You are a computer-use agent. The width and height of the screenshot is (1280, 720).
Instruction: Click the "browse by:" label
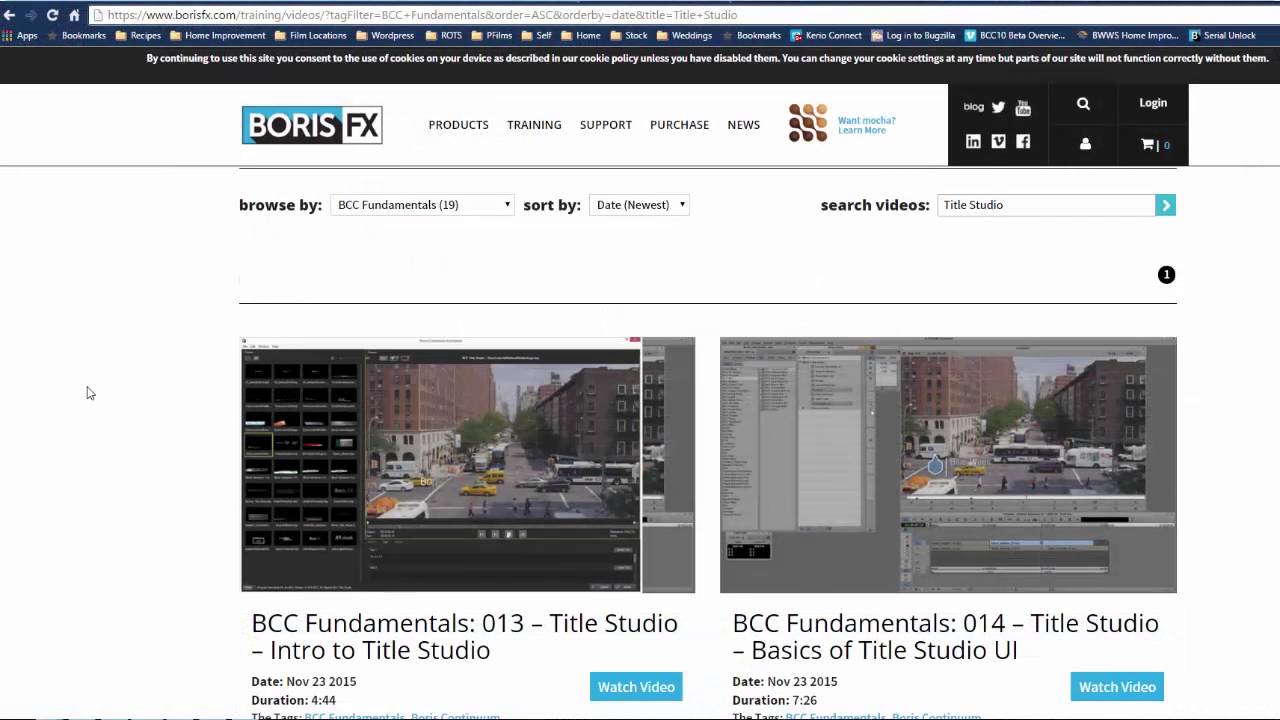point(280,205)
